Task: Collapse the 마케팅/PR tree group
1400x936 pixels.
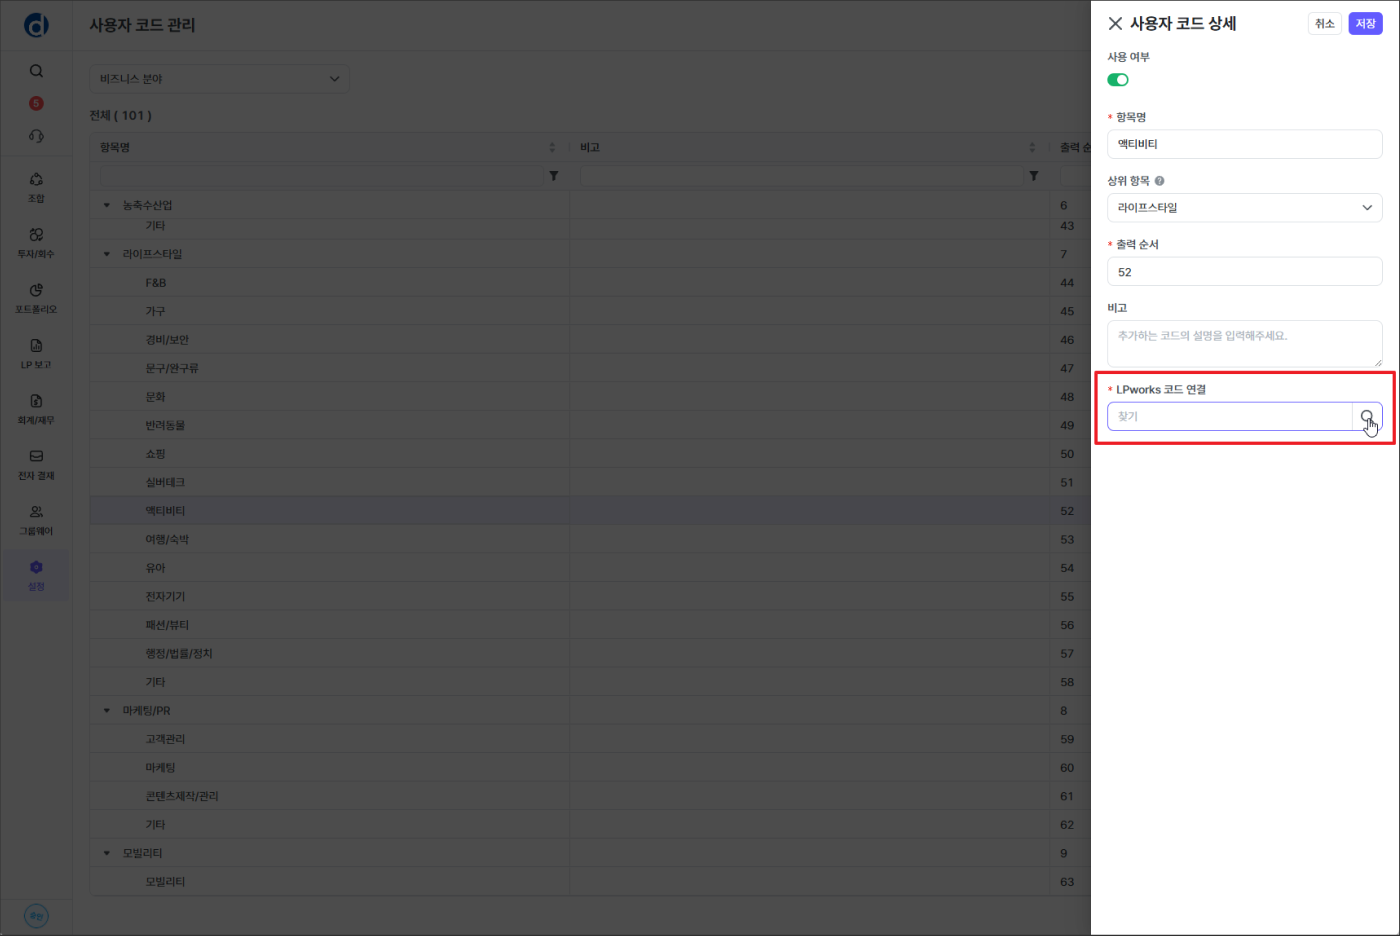Action: point(107,711)
